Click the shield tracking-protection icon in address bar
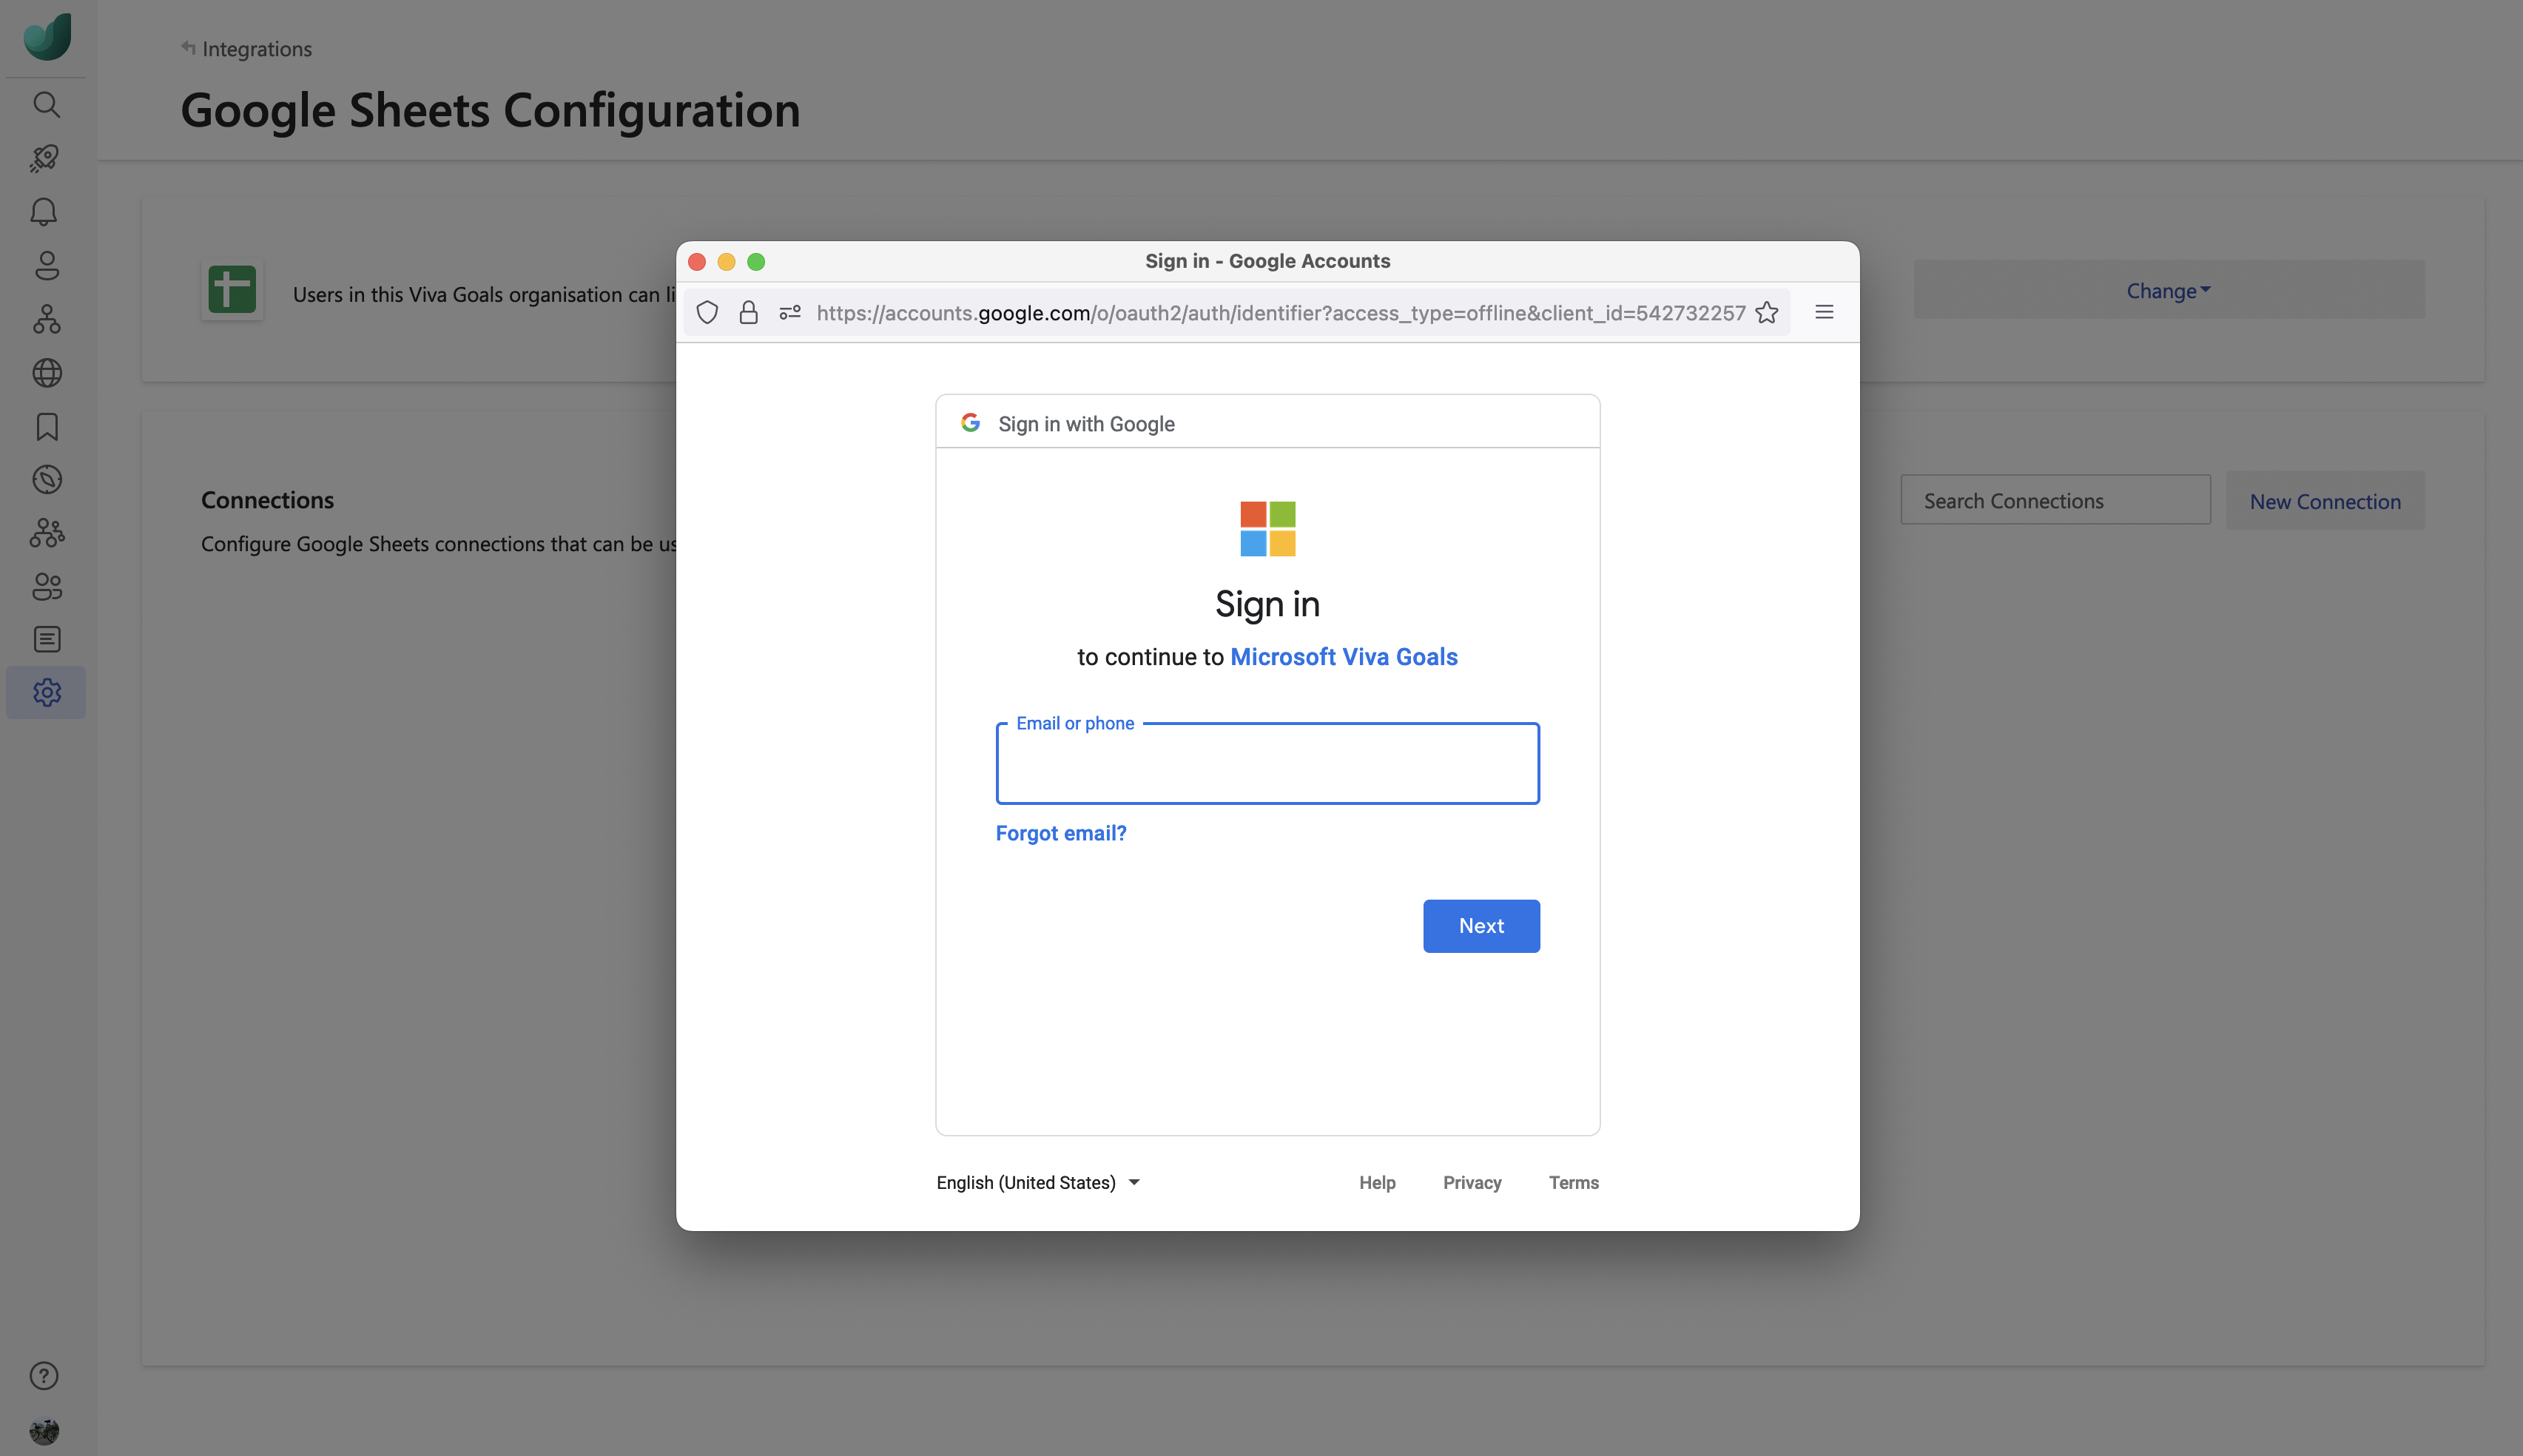The width and height of the screenshot is (2523, 1456). click(x=706, y=312)
